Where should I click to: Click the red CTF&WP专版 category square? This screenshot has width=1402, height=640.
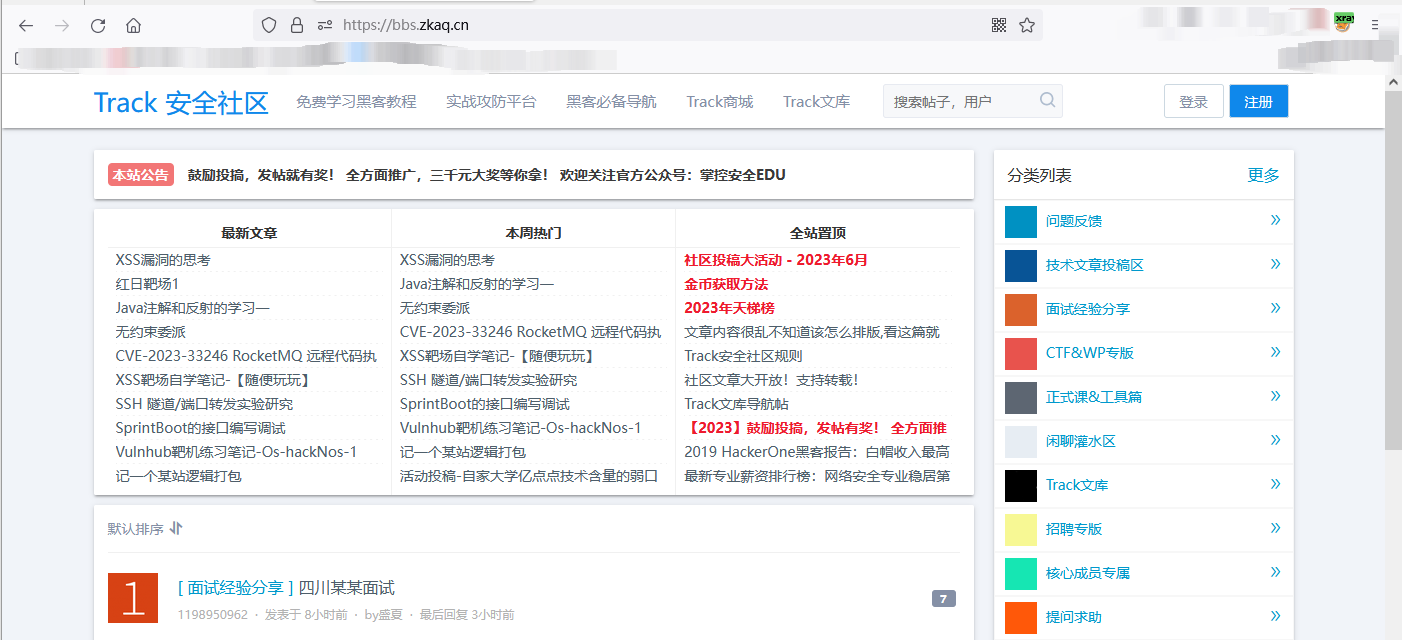click(x=1021, y=353)
